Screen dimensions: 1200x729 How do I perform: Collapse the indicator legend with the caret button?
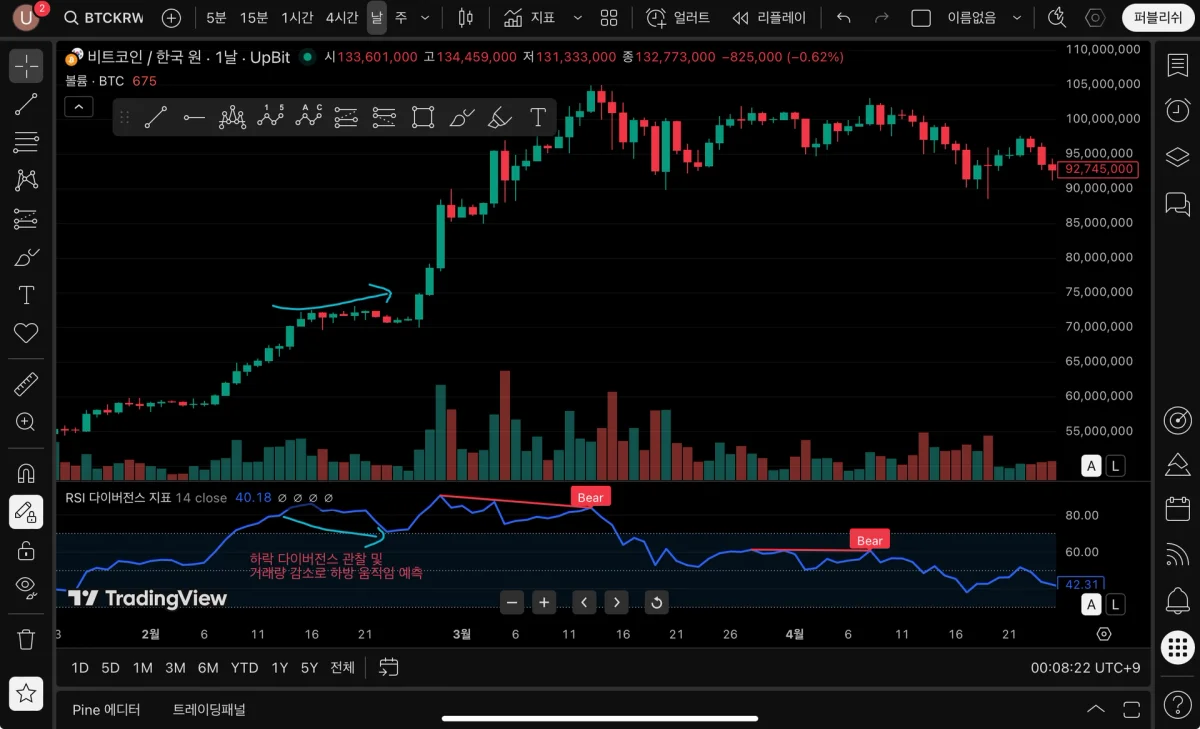pos(79,106)
